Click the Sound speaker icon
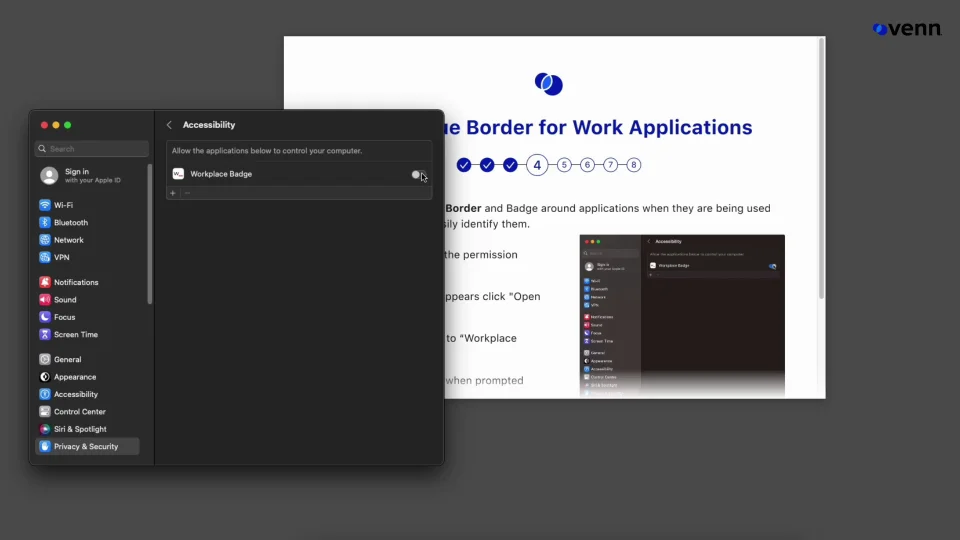960x540 pixels. coord(45,299)
